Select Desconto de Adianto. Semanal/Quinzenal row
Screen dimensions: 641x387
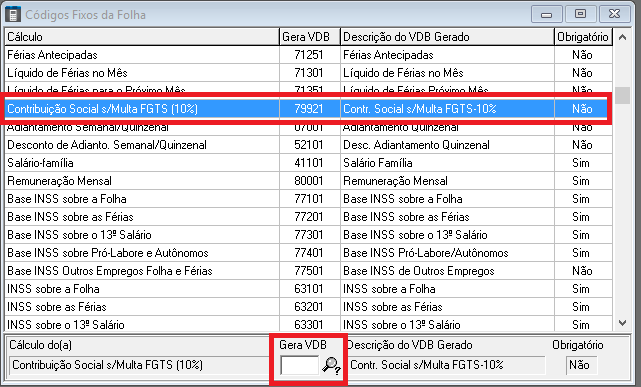(308, 145)
